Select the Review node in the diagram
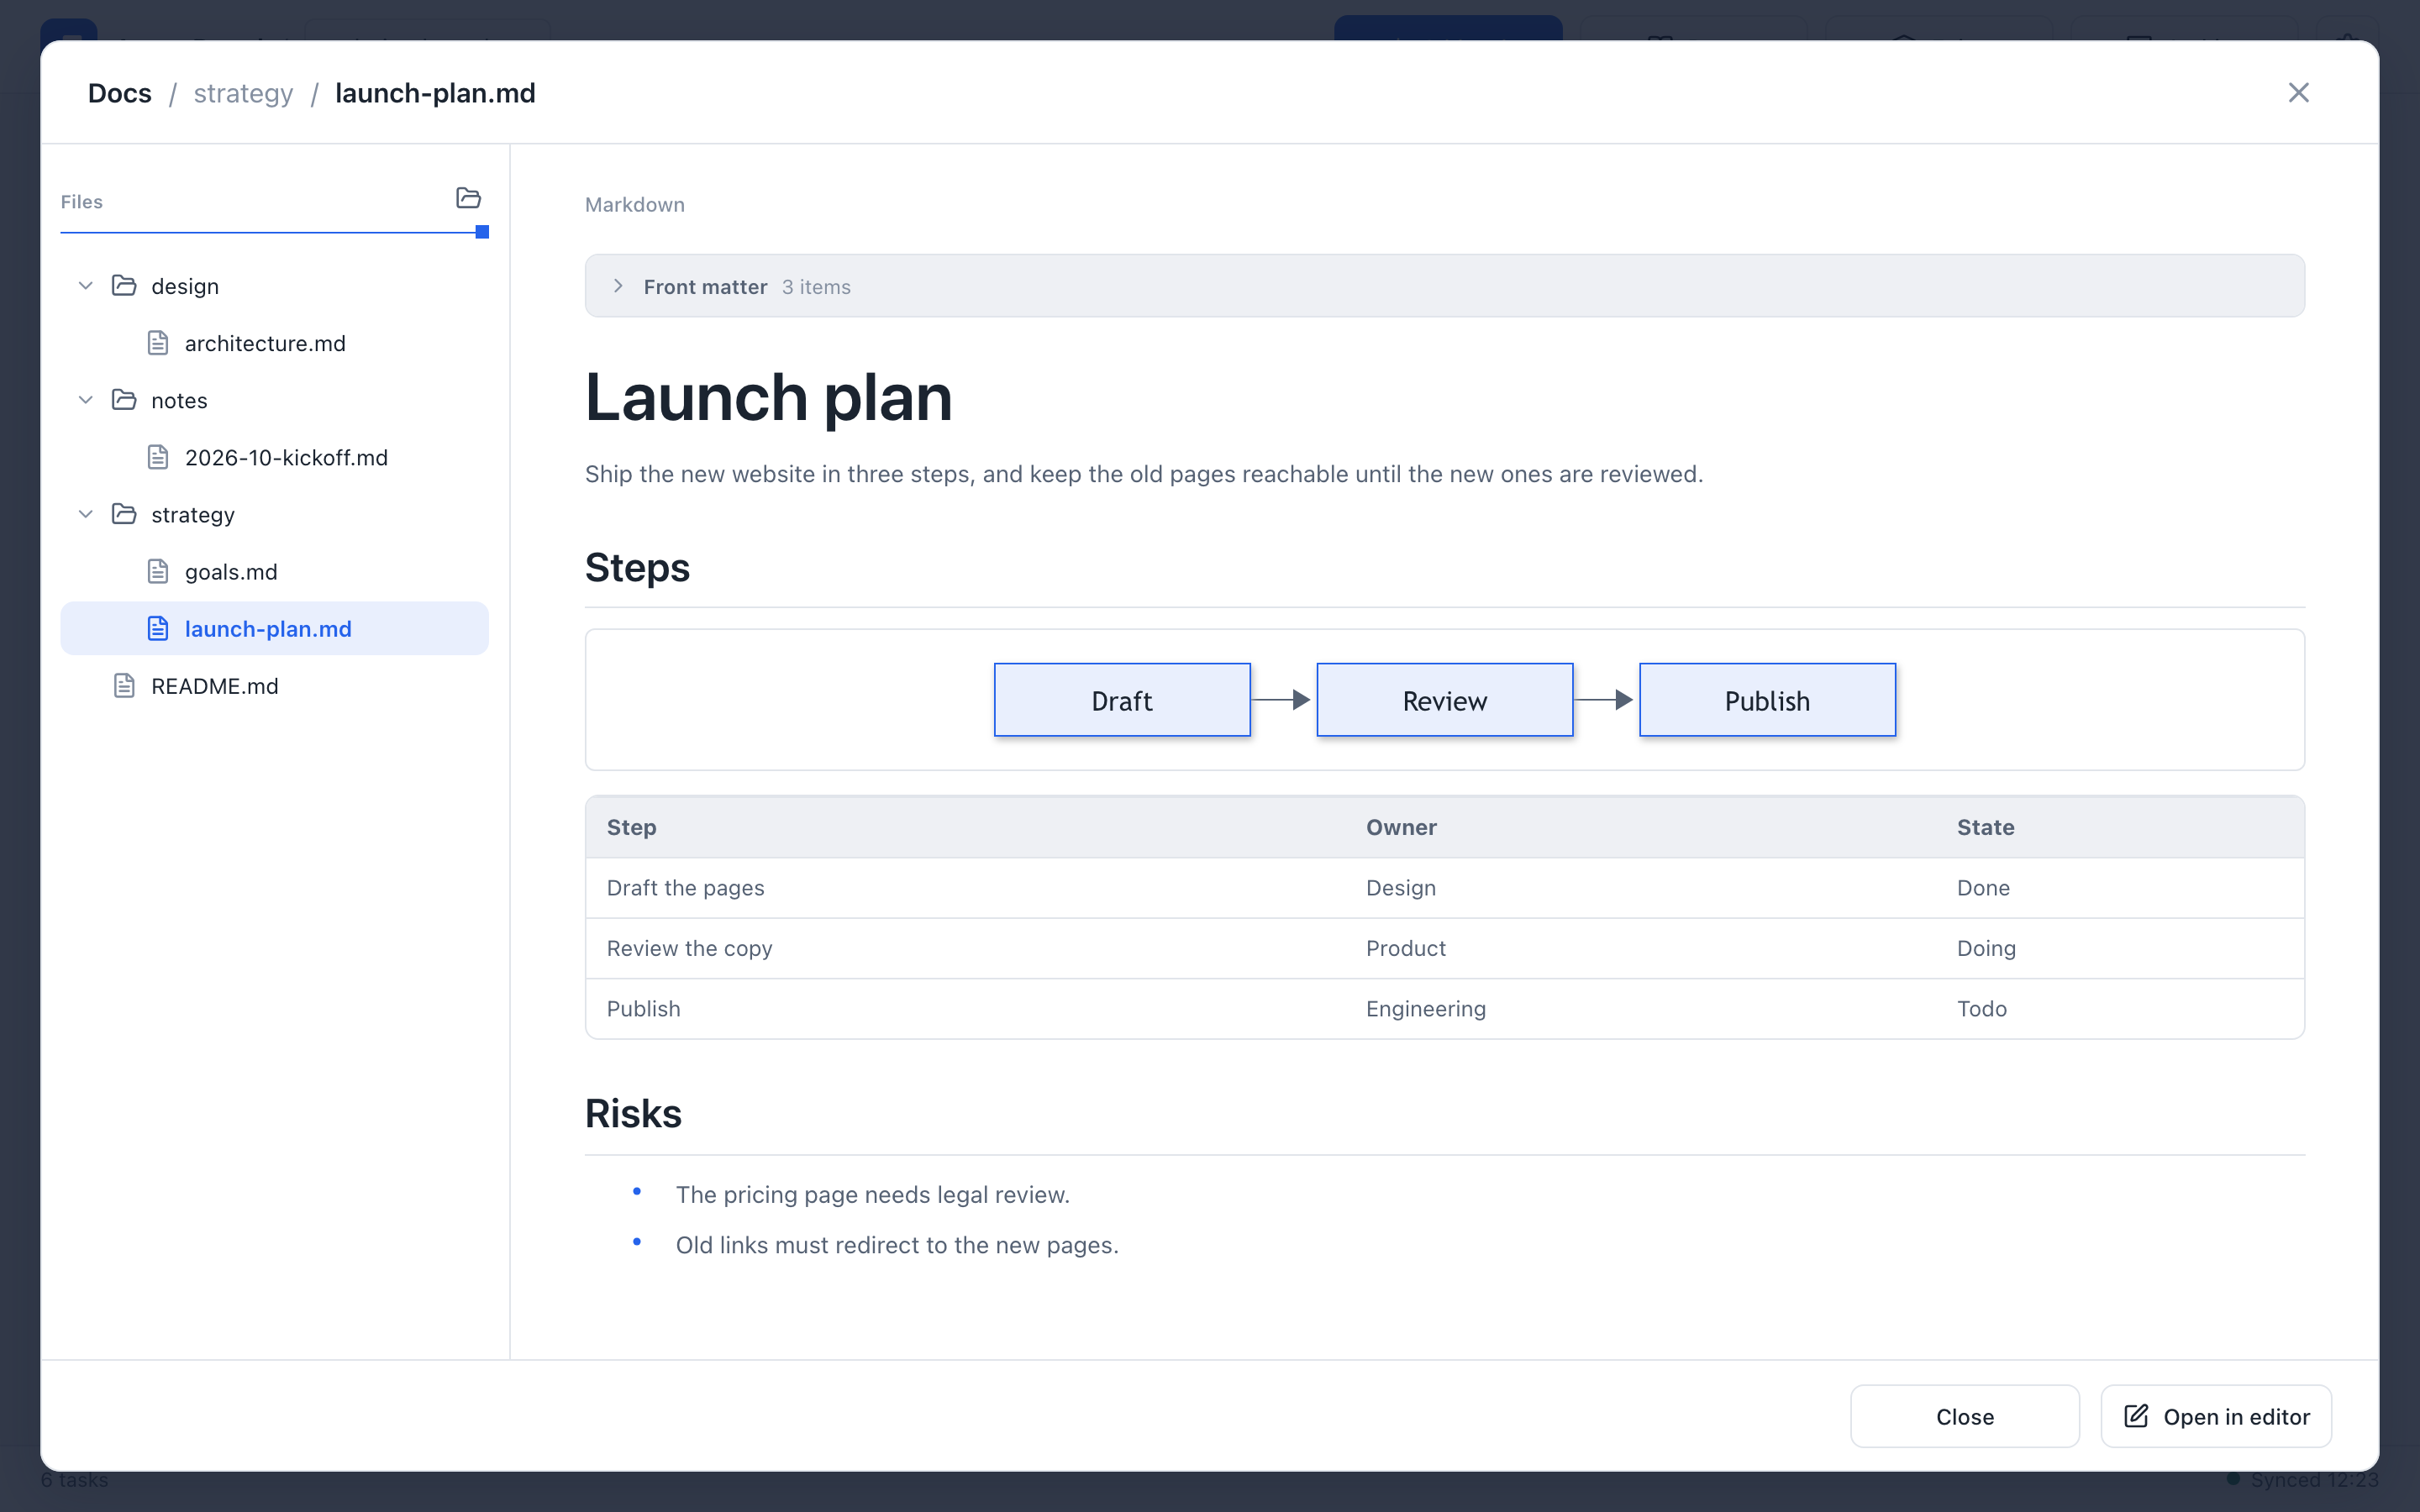The height and width of the screenshot is (1512, 2420). point(1445,700)
